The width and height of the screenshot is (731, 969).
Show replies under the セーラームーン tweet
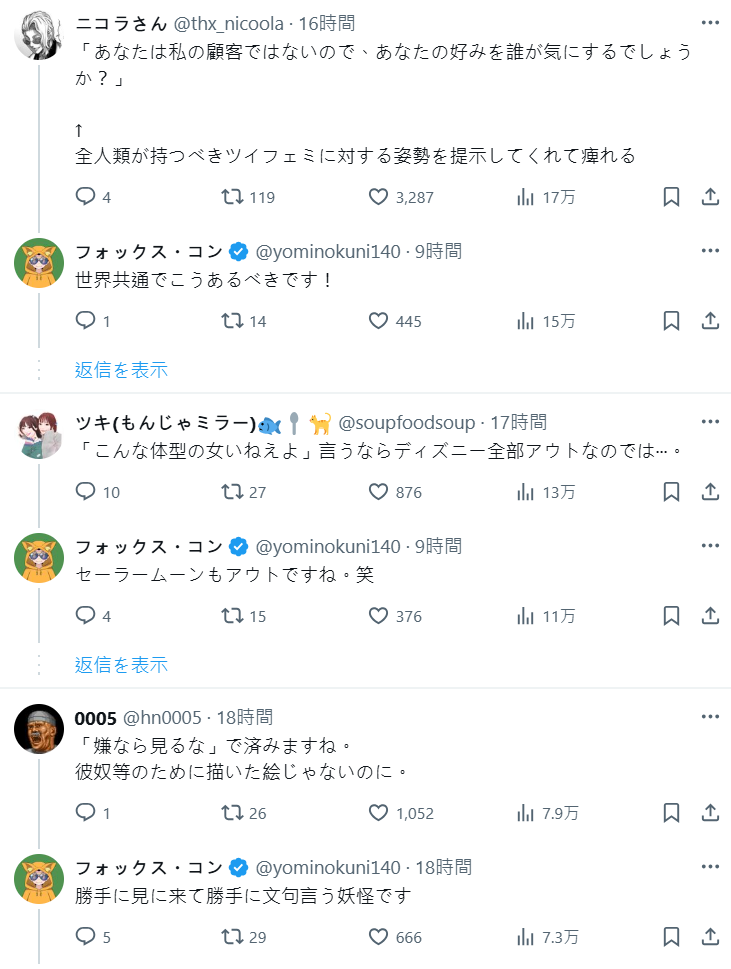pyautogui.click(x=121, y=665)
